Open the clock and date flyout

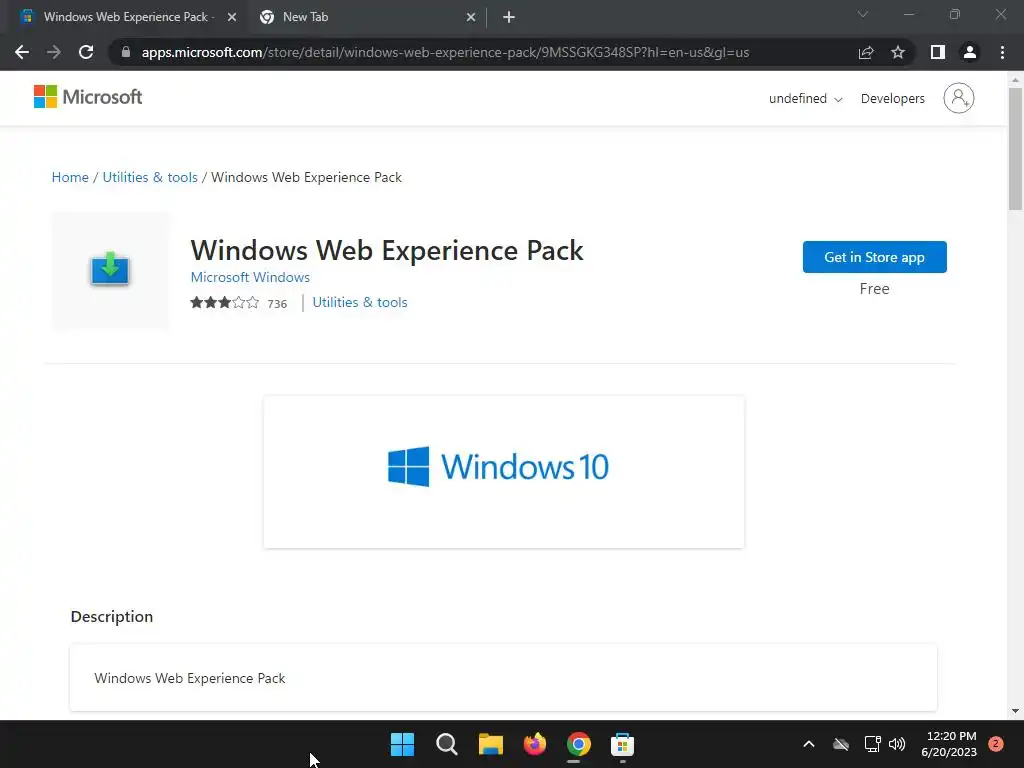coord(949,744)
